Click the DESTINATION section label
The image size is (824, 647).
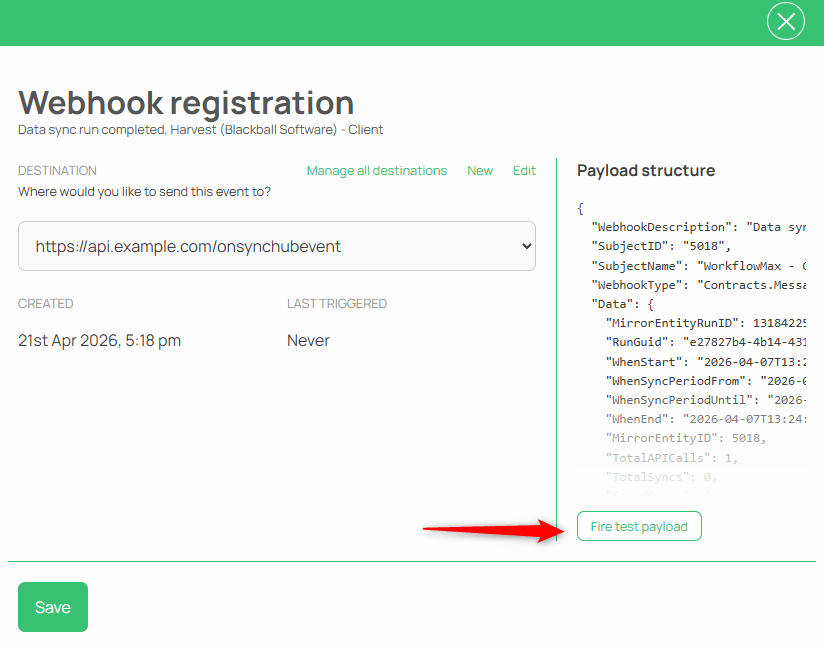click(57, 171)
